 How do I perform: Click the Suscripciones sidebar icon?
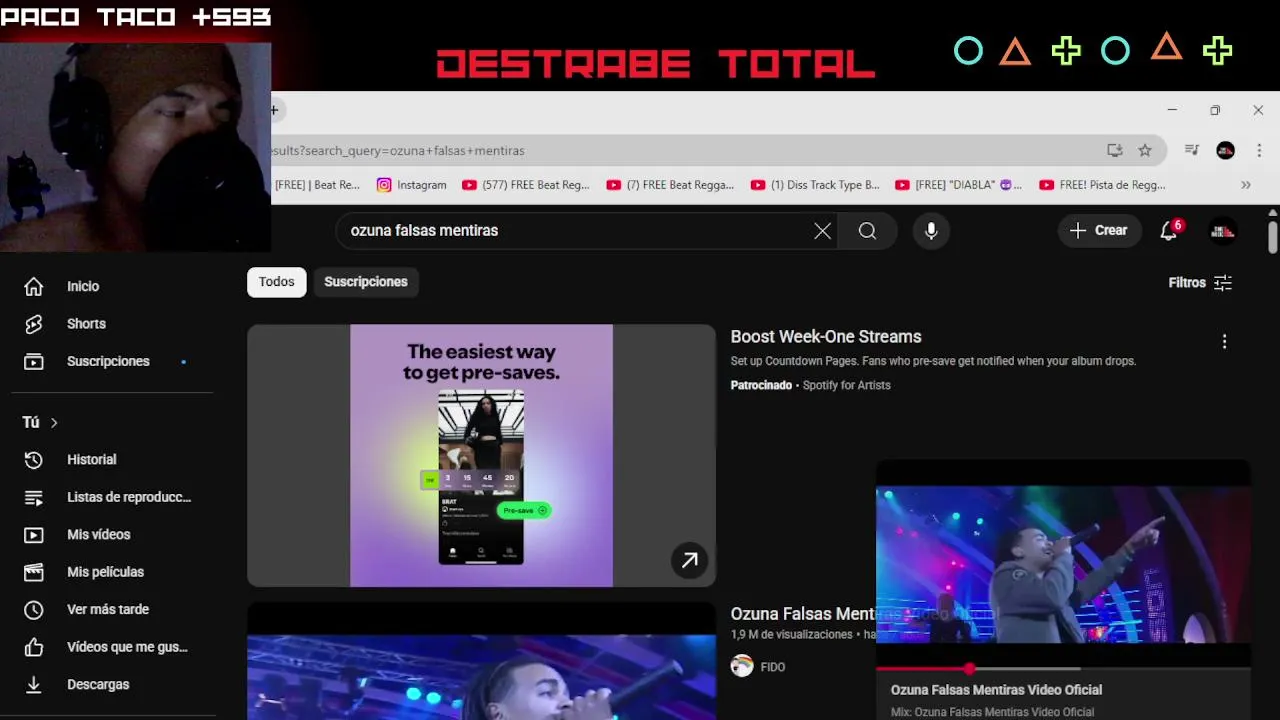pyautogui.click(x=34, y=361)
